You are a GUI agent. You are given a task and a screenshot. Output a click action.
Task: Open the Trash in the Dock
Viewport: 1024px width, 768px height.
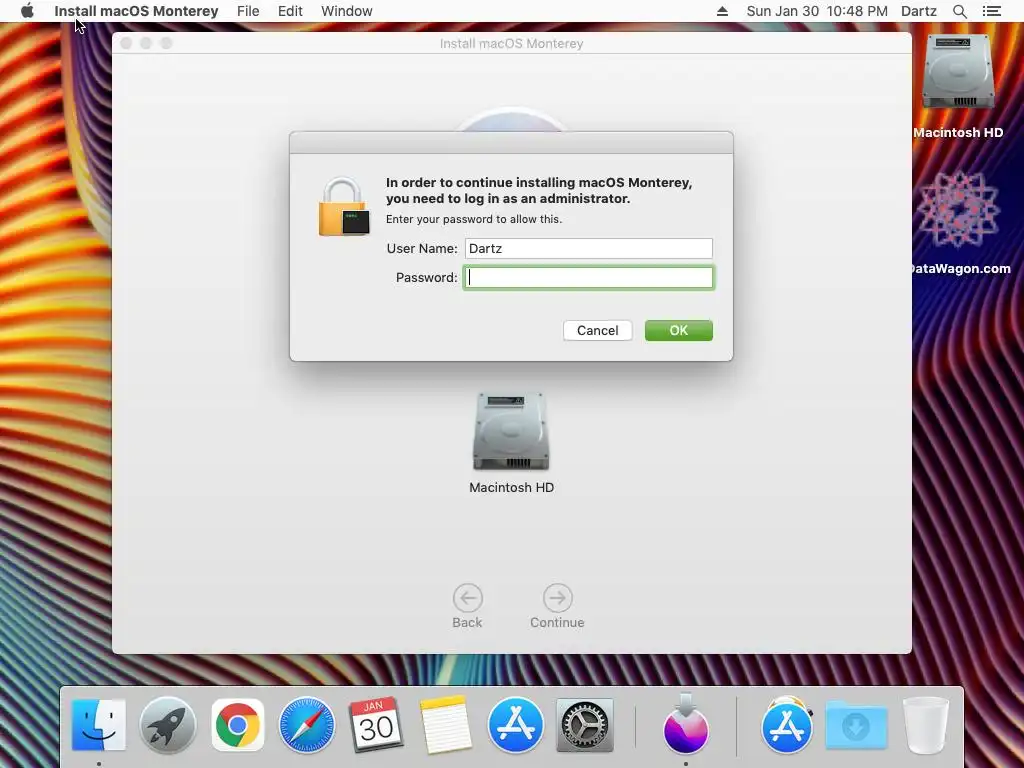click(925, 725)
